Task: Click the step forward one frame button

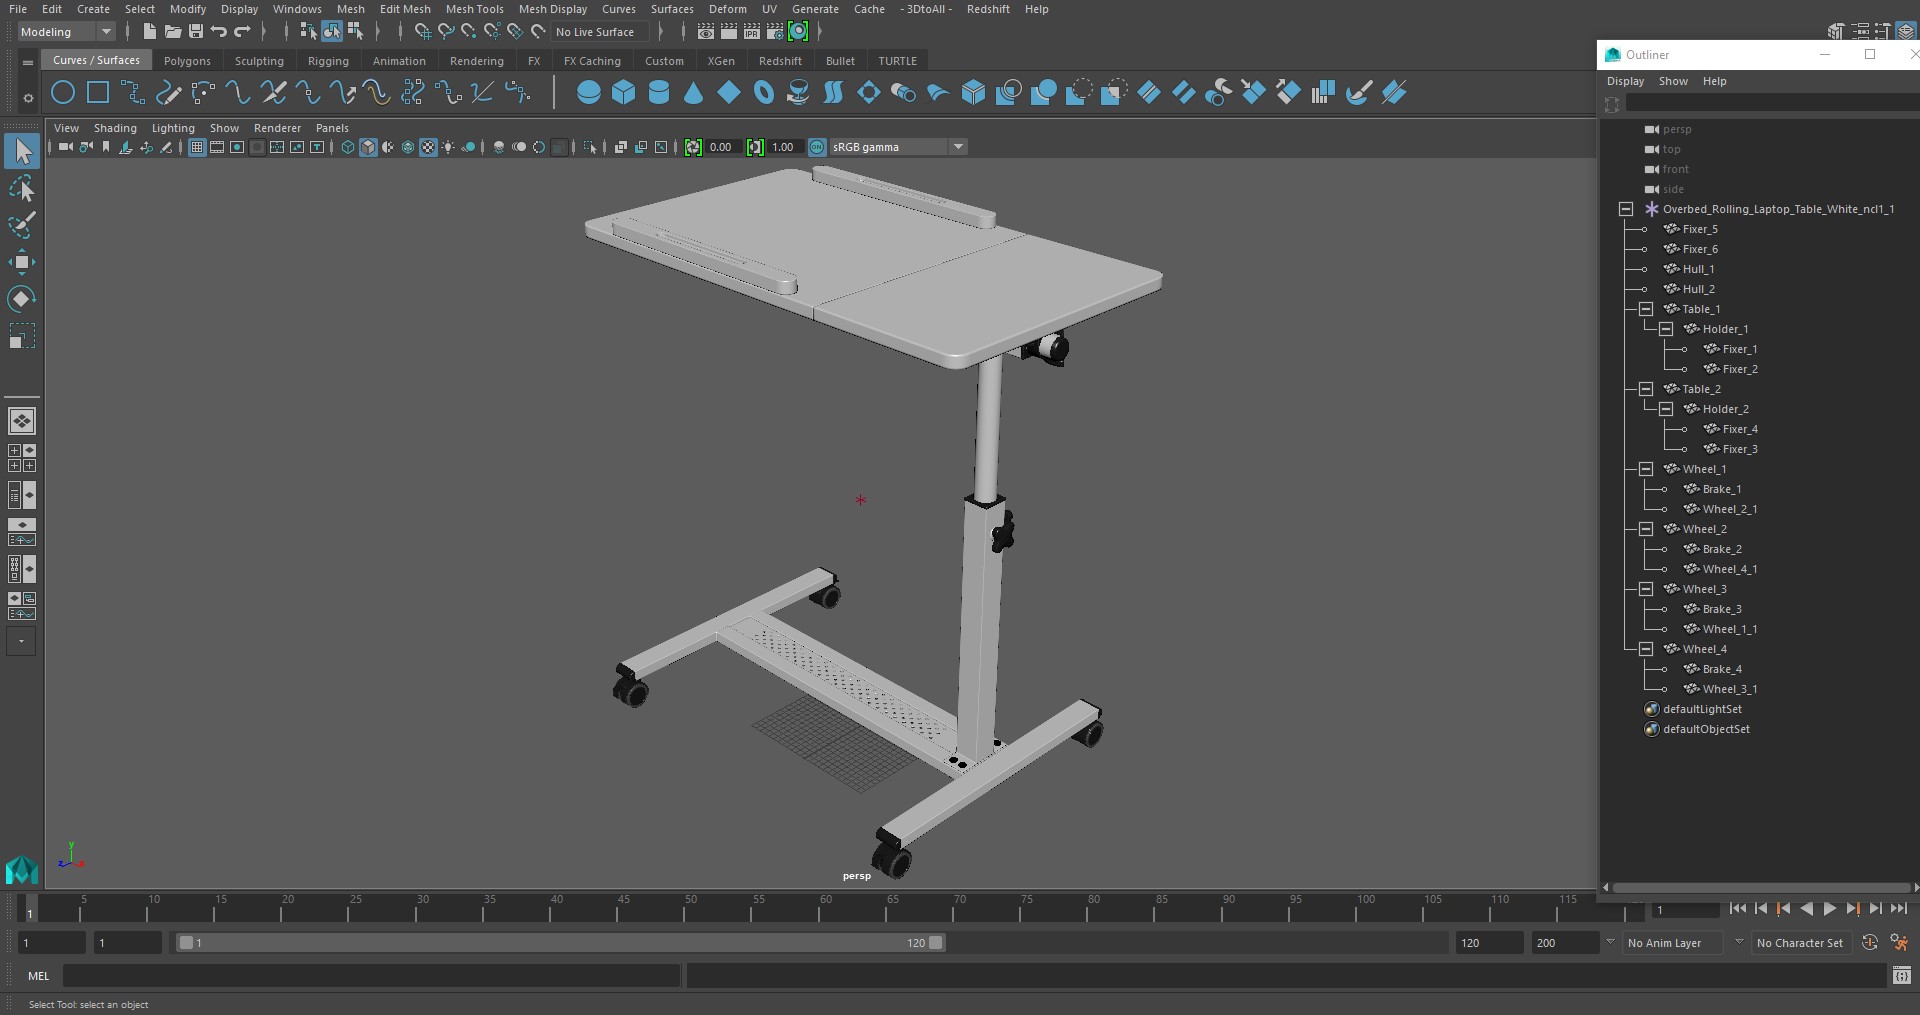Action: [1875, 909]
